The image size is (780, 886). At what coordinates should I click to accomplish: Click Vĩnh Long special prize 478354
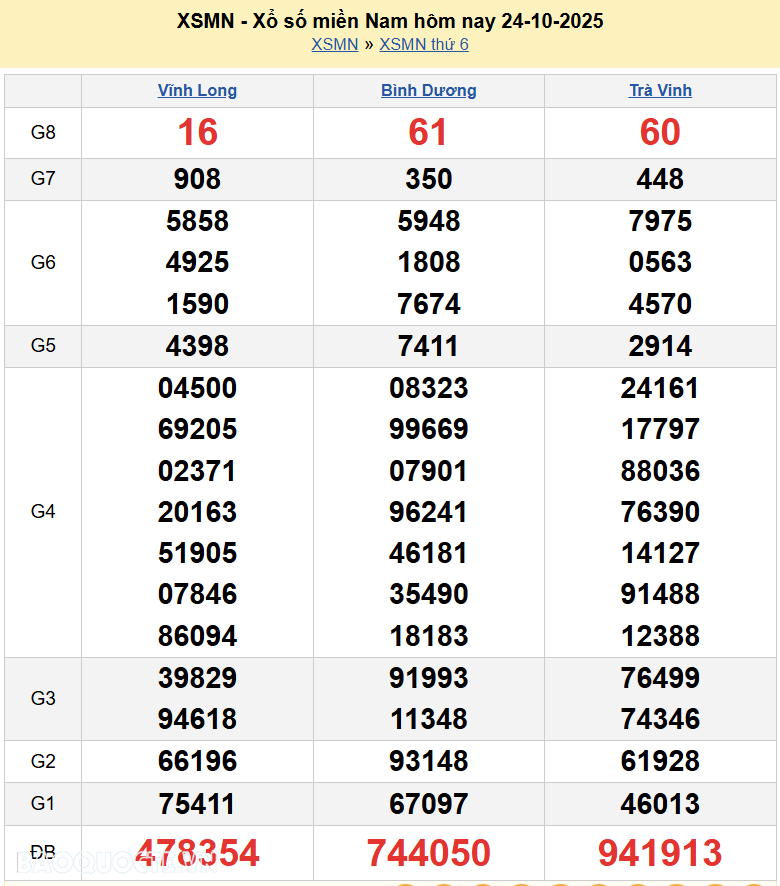(197, 853)
